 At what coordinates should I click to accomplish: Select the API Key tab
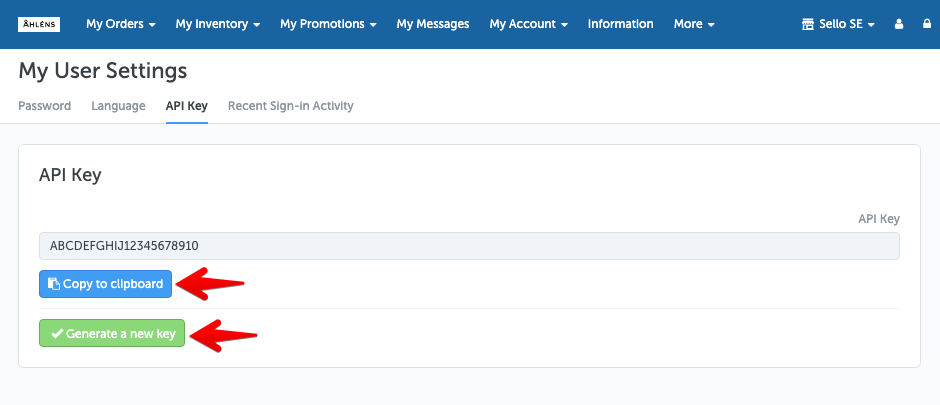click(186, 106)
